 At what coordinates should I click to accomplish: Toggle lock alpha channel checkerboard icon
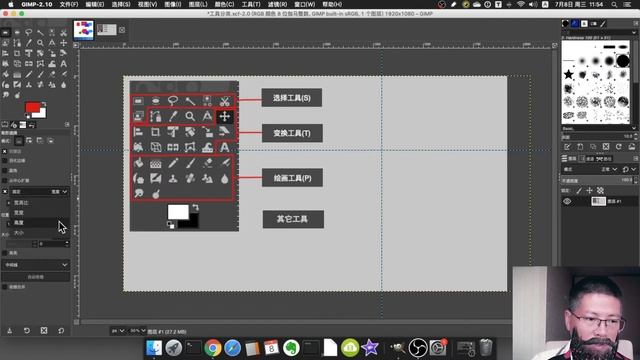pyautogui.click(x=600, y=191)
